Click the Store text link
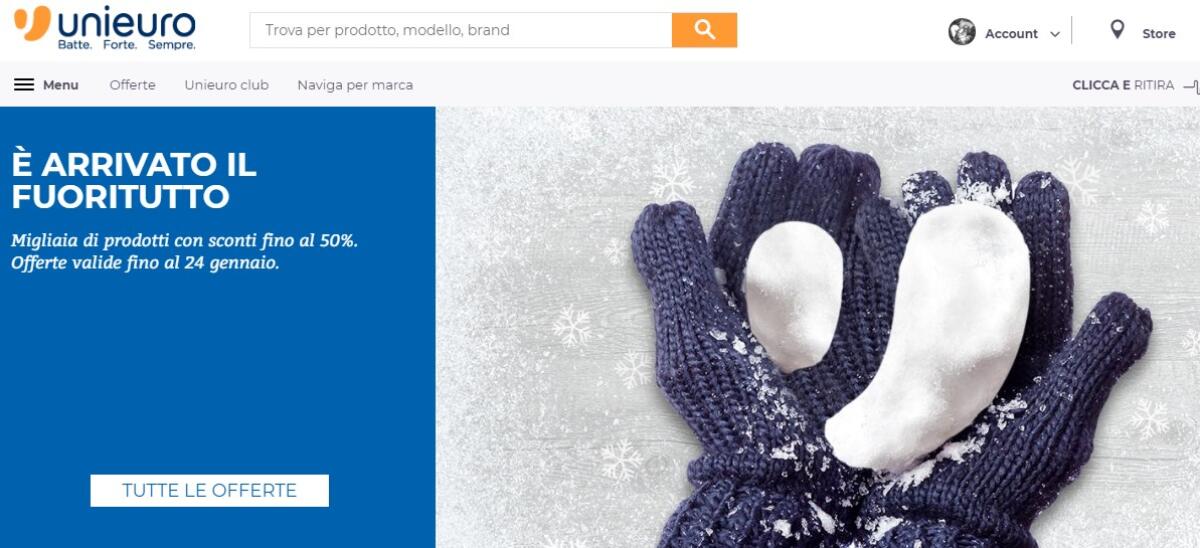 tap(1159, 34)
